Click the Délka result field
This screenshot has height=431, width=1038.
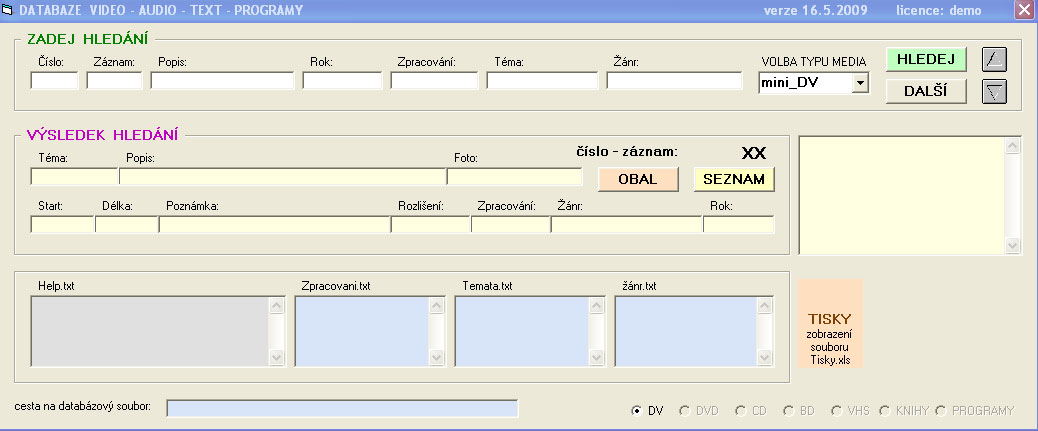(x=126, y=224)
